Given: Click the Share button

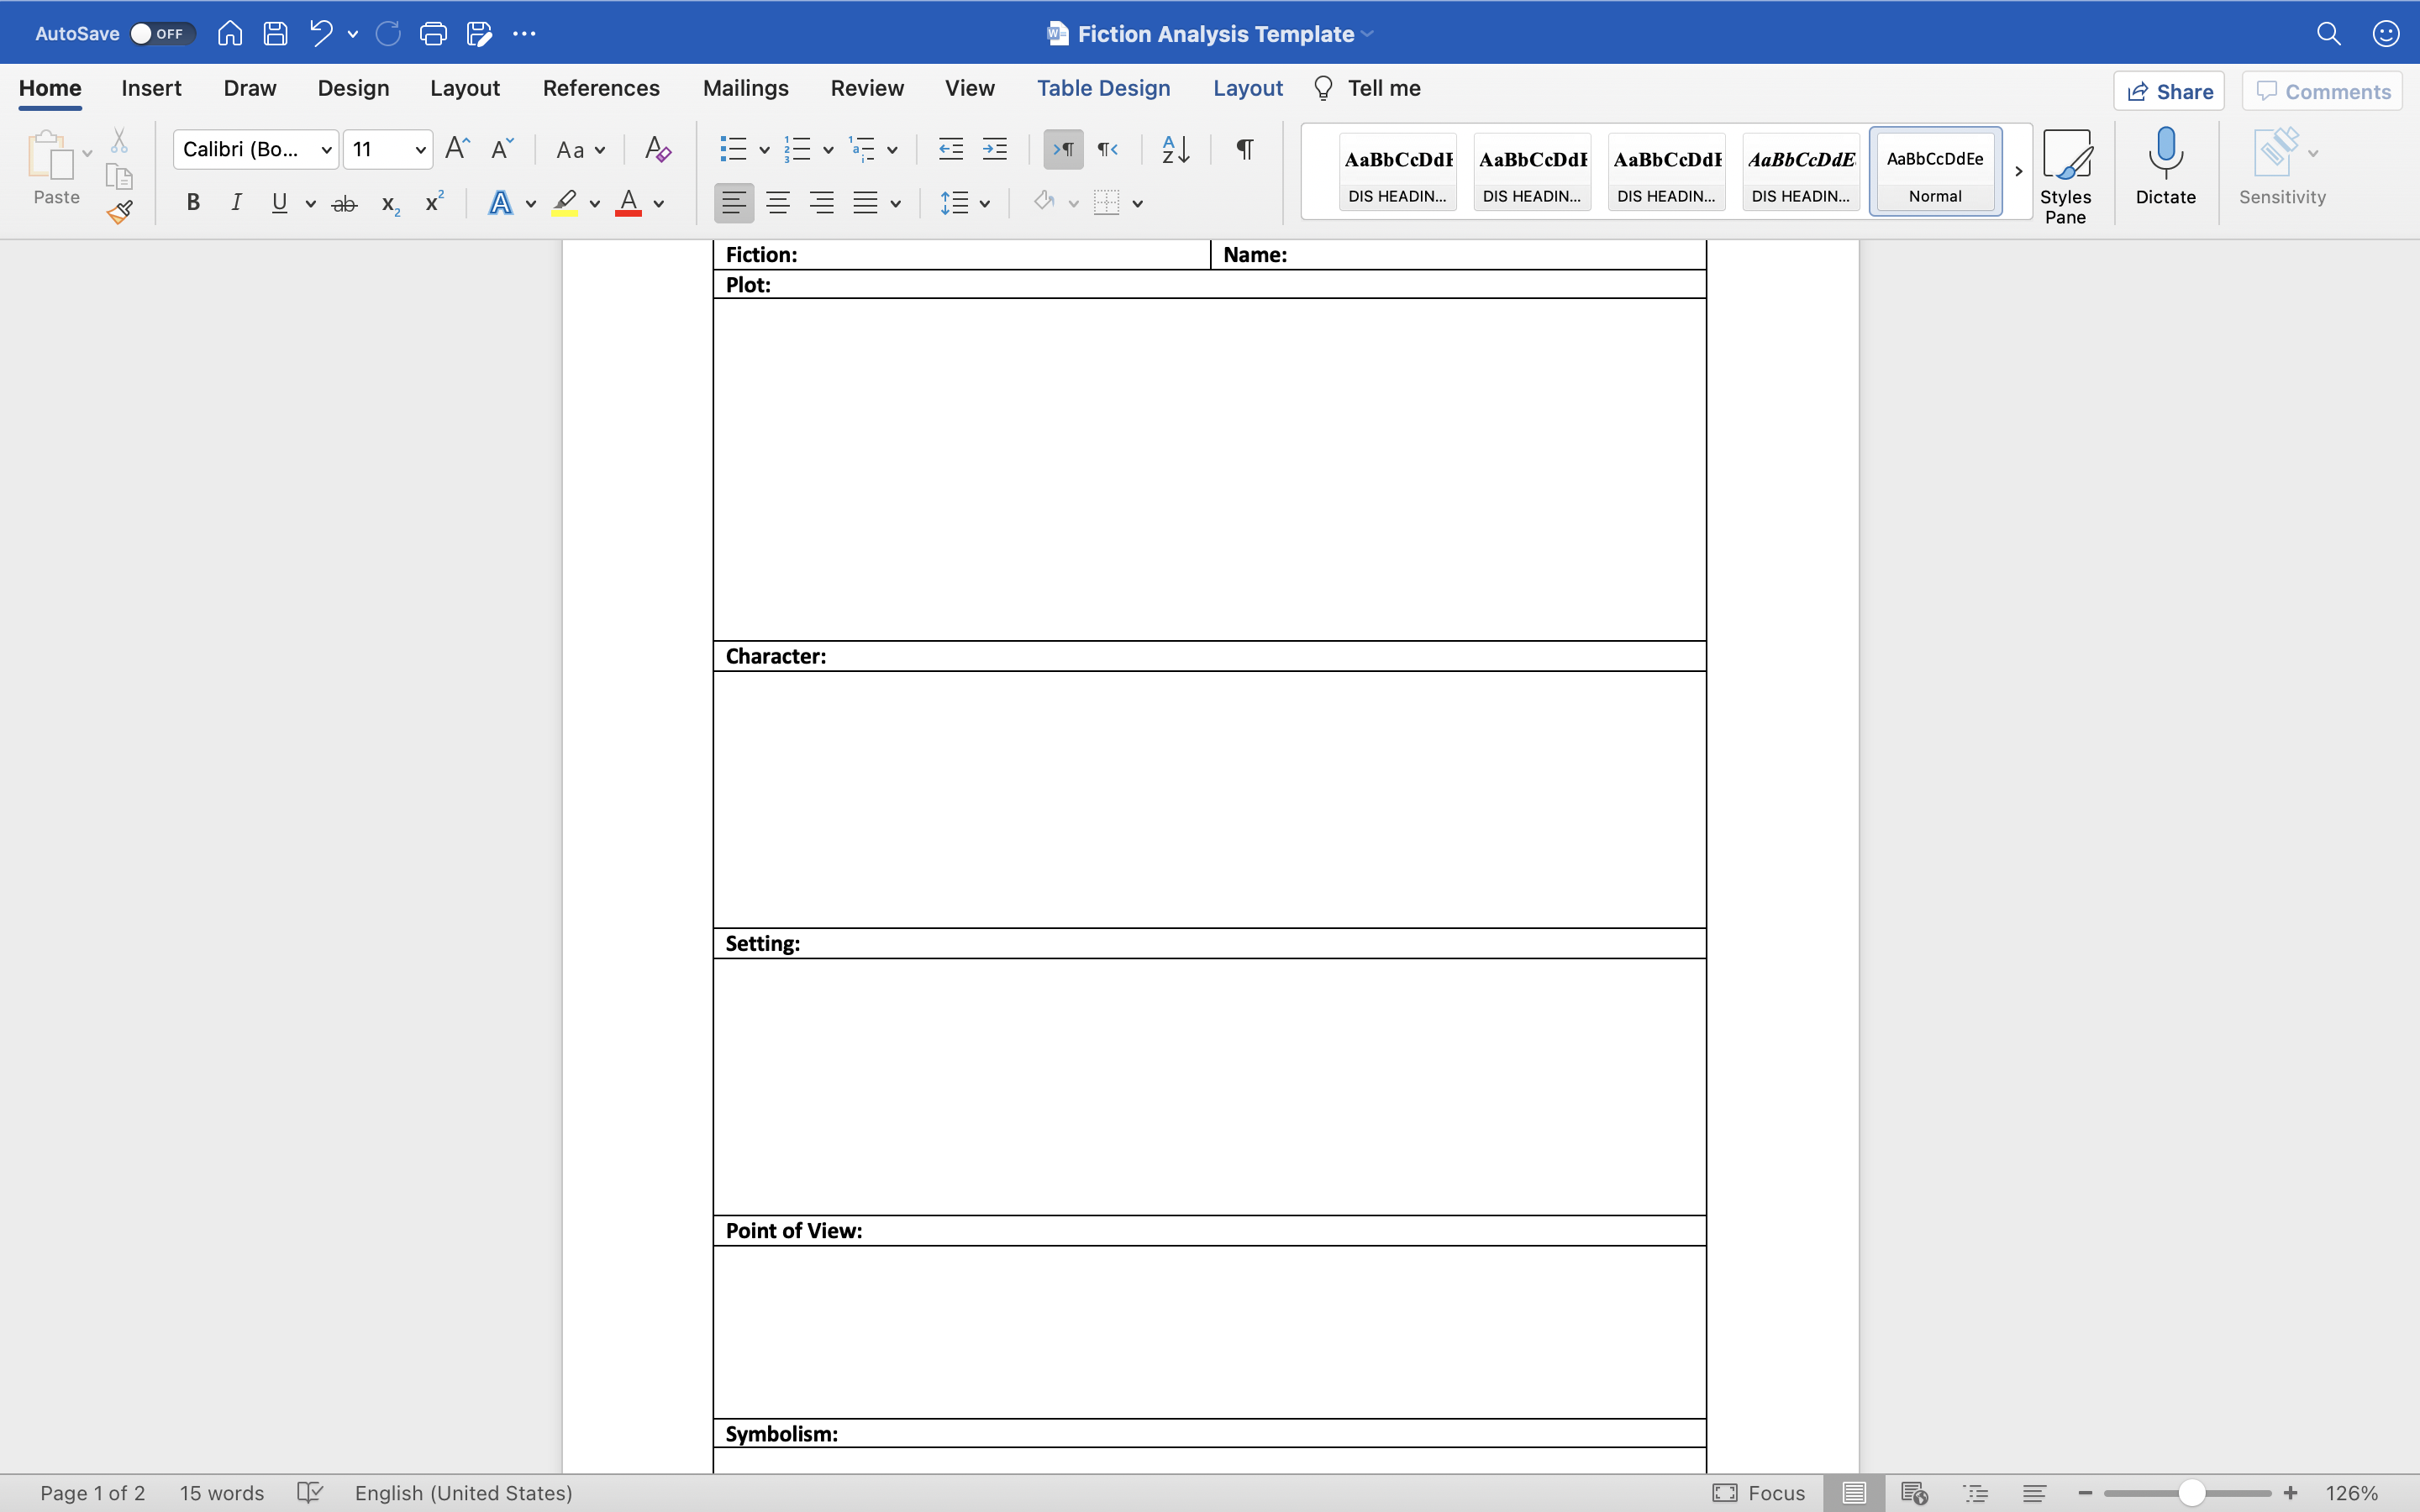Looking at the screenshot, I should (x=2169, y=91).
